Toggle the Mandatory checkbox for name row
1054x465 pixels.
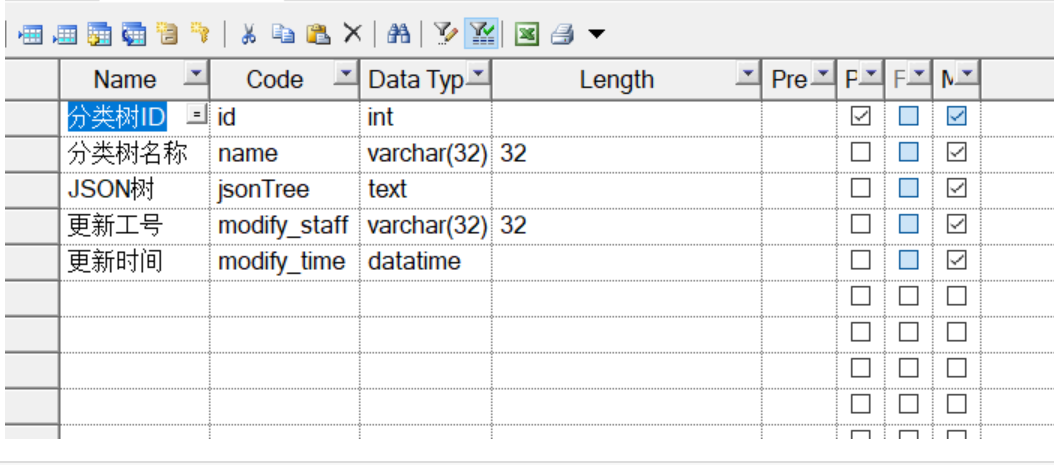point(957,153)
